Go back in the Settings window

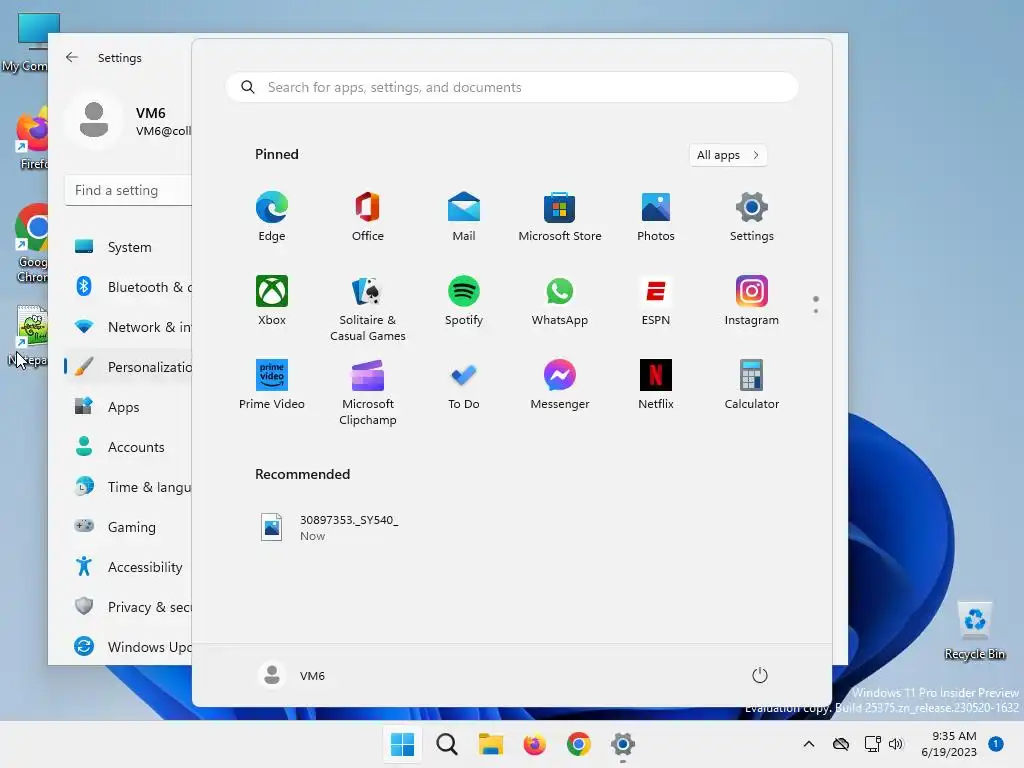pos(72,57)
